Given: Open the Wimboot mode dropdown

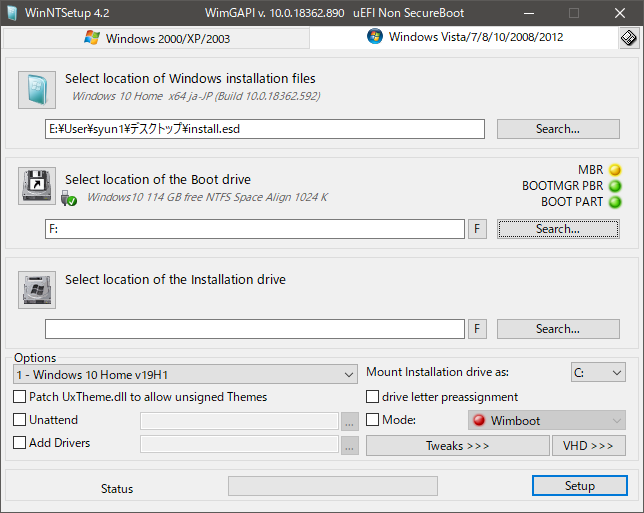Looking at the screenshot, I should 547,420.
